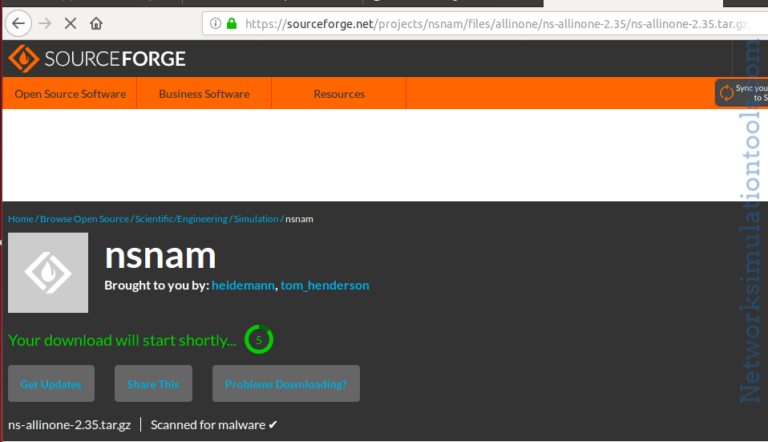Viewport: 768px width, 442px height.
Task: Open the Resources menu
Action: [x=339, y=94]
